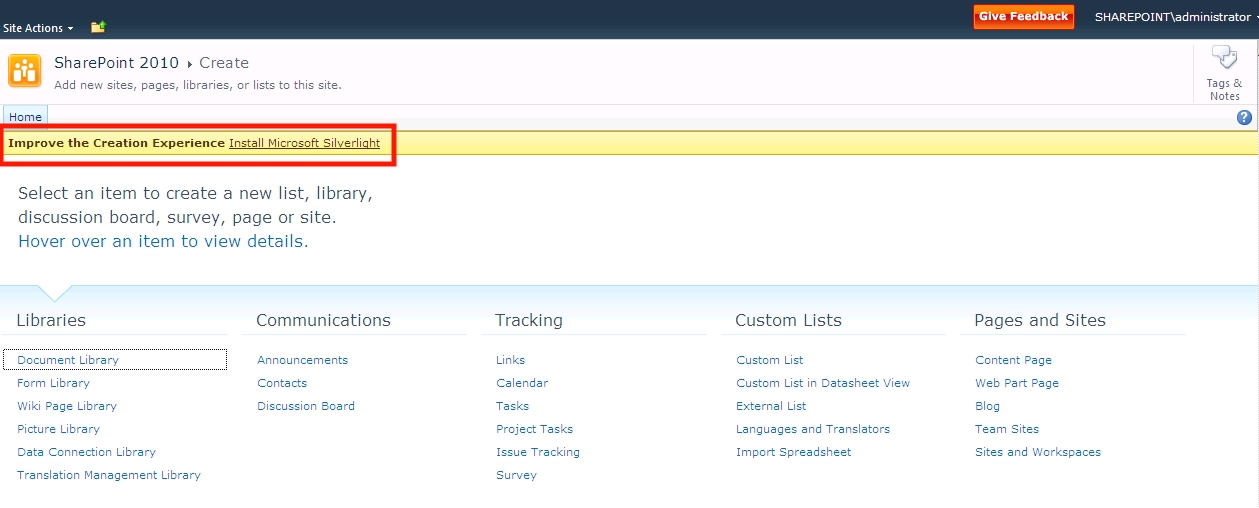
Task: Click the Create breadcrumb text
Action: 224,63
